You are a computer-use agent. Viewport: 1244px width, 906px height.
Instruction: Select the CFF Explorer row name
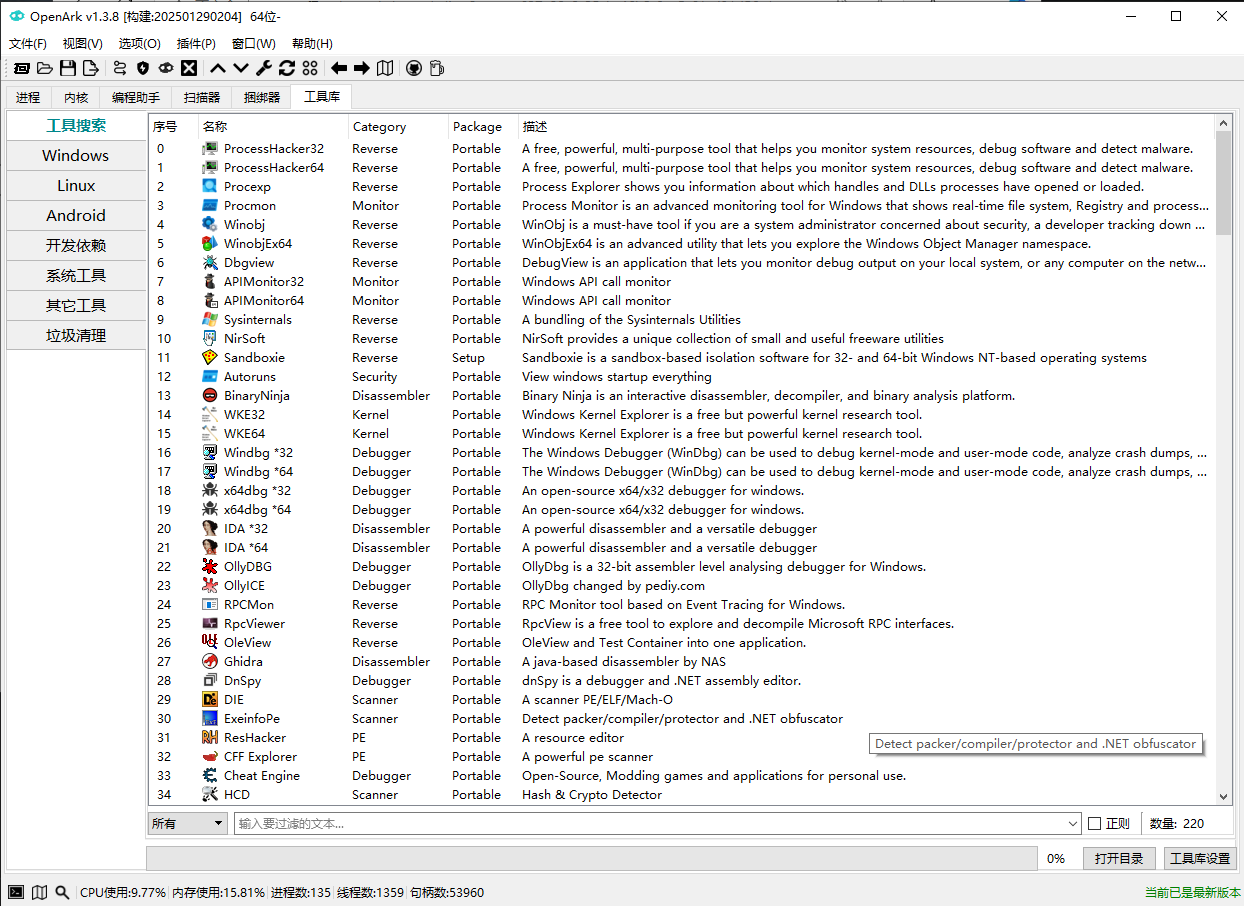point(260,757)
